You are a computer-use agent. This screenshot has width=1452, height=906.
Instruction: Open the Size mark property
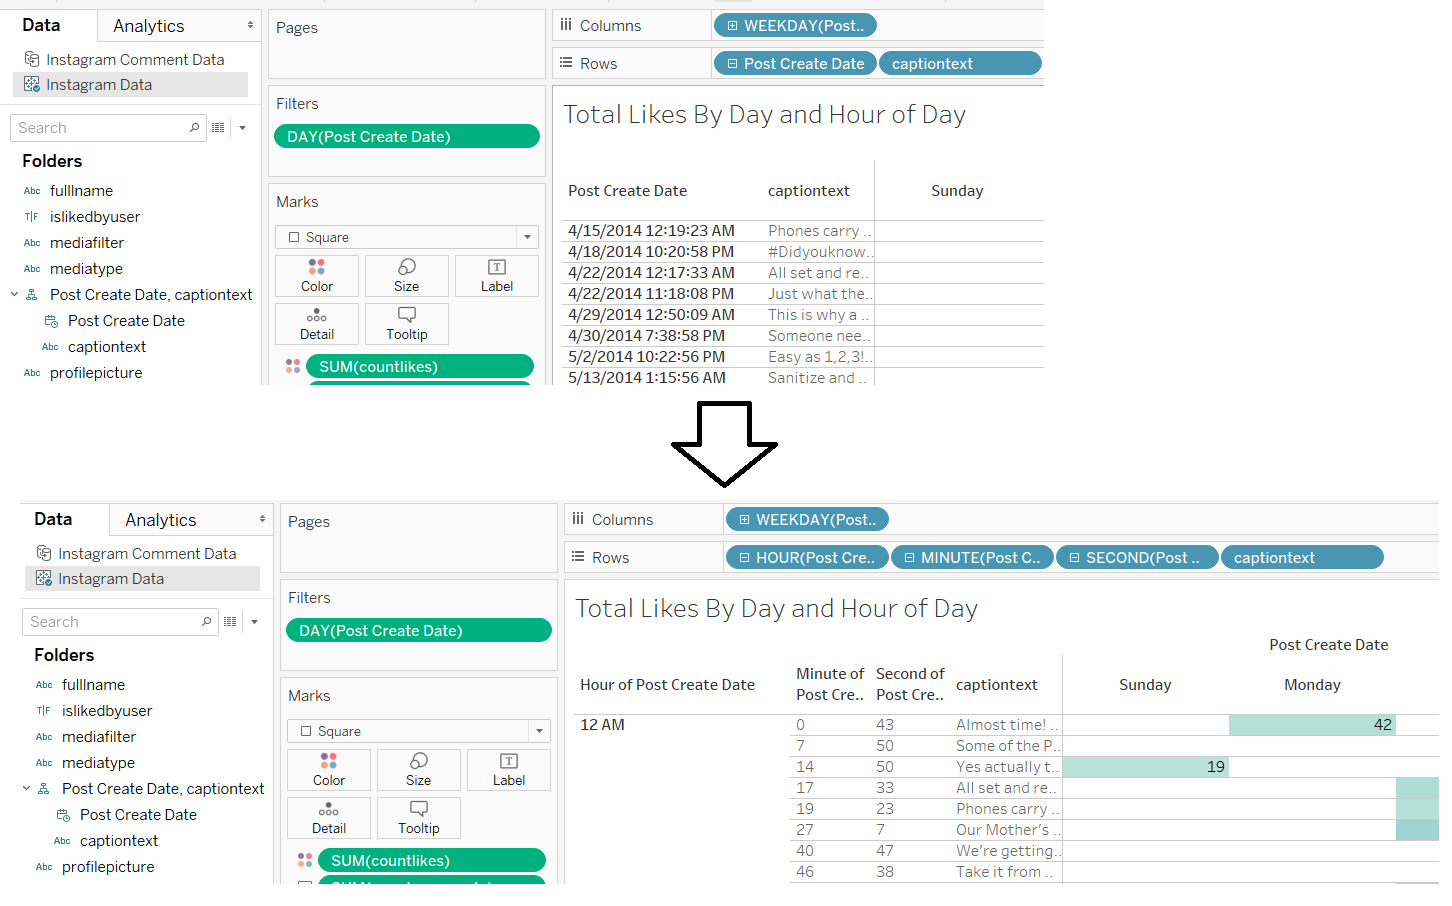406,275
